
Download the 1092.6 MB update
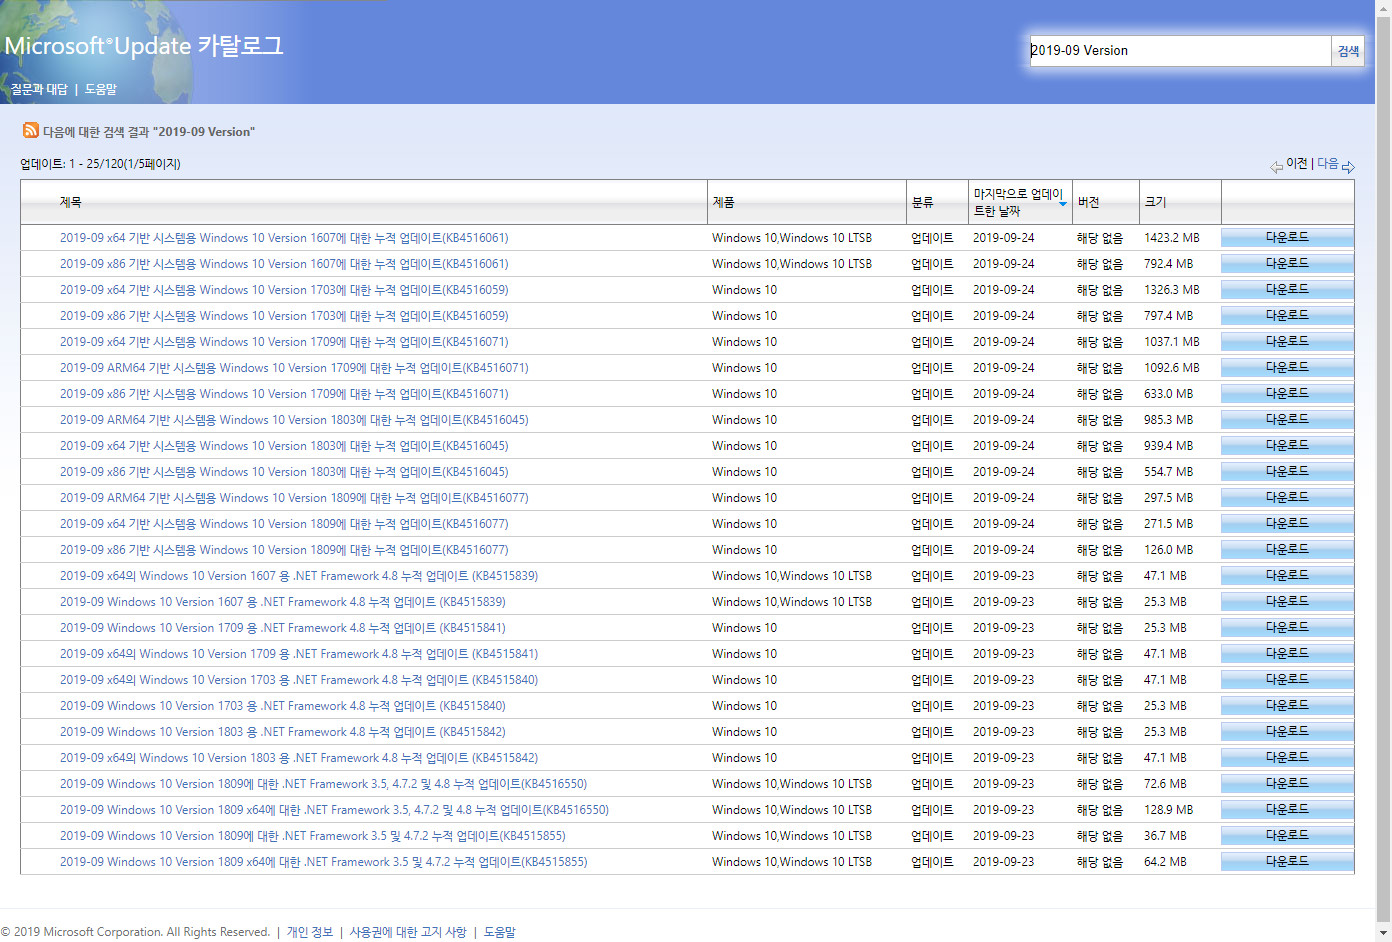(1287, 368)
